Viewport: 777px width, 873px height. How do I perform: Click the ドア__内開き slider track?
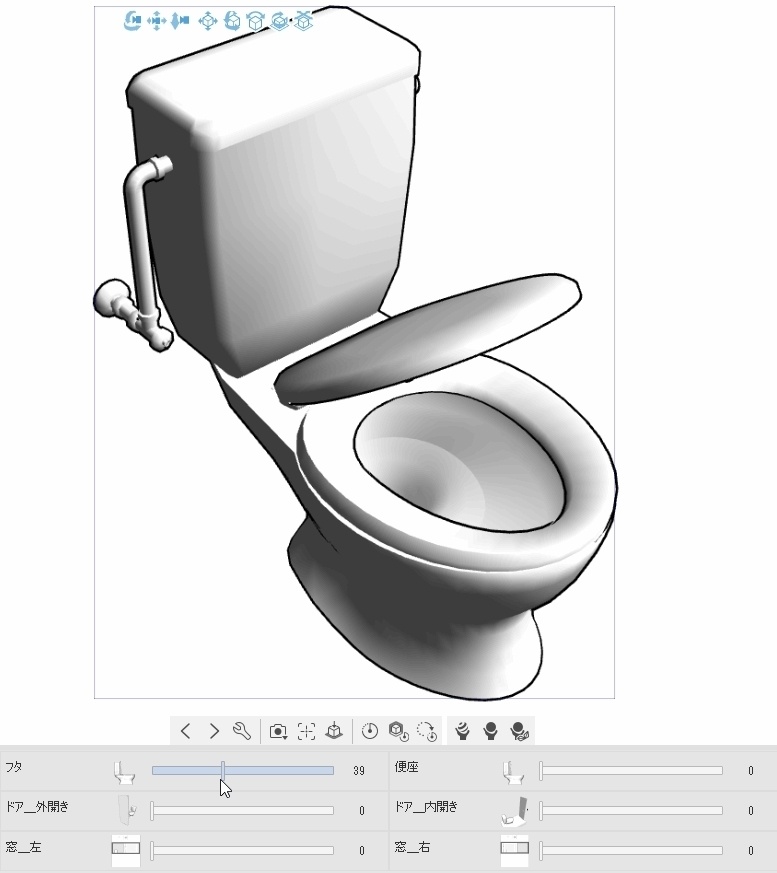point(631,811)
